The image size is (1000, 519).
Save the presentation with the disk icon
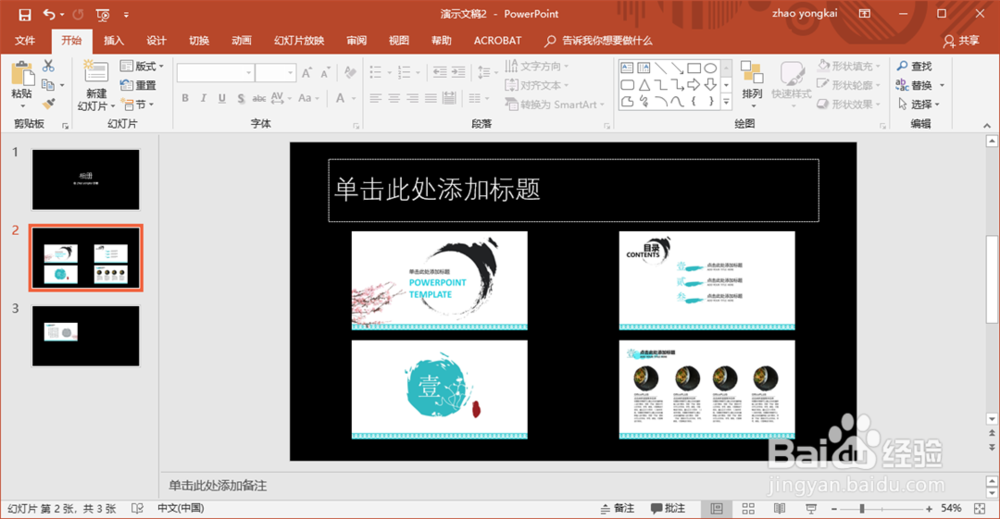click(24, 14)
